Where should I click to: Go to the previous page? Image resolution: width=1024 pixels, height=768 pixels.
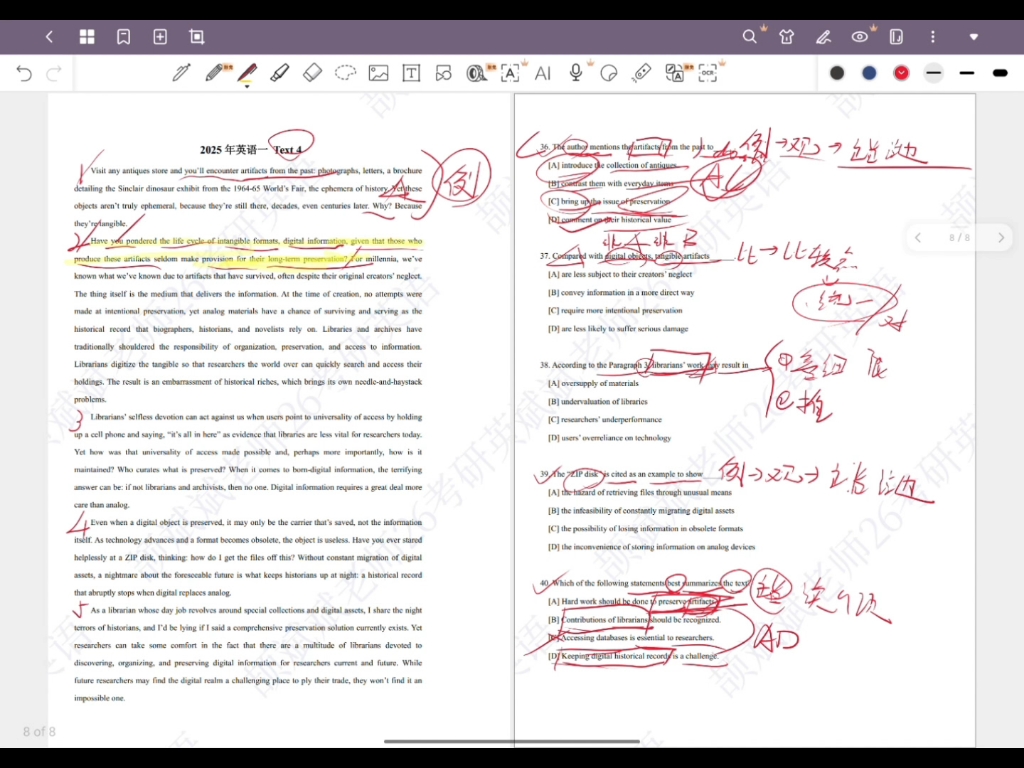point(918,238)
